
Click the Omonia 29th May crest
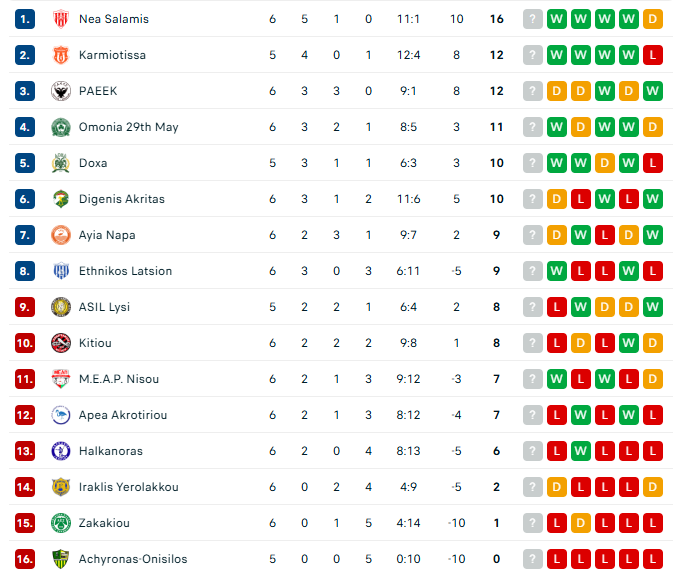coord(60,127)
